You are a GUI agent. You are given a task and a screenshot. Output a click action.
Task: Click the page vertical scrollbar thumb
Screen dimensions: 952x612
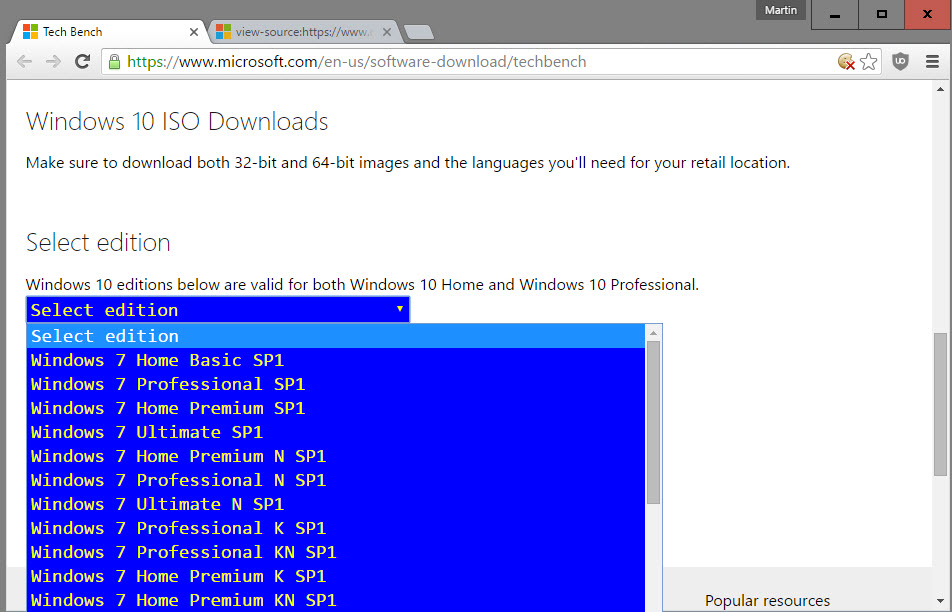point(940,404)
